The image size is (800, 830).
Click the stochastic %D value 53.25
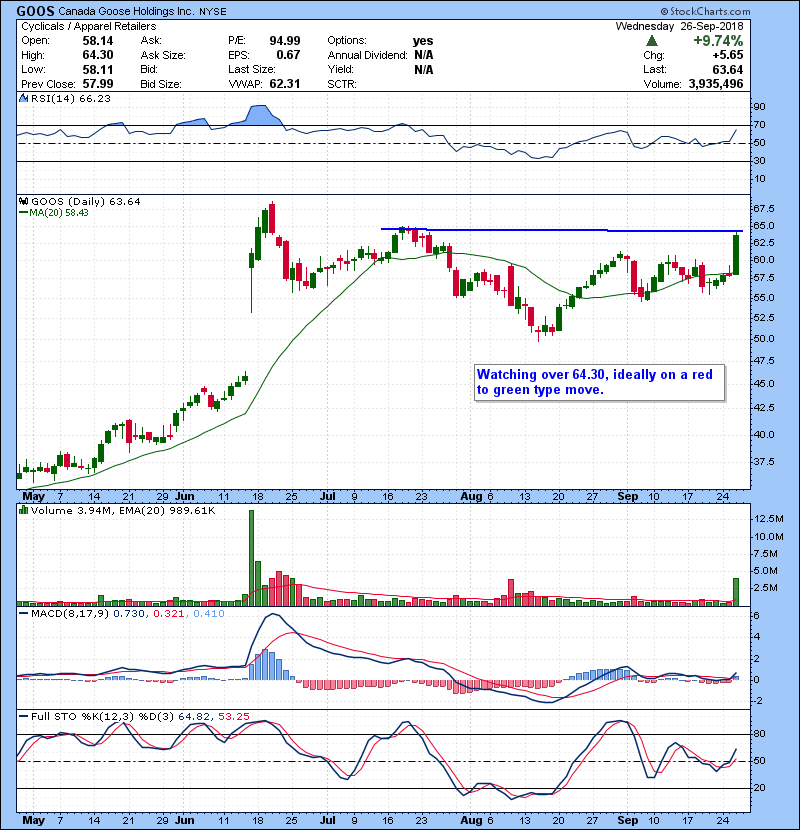point(233,716)
